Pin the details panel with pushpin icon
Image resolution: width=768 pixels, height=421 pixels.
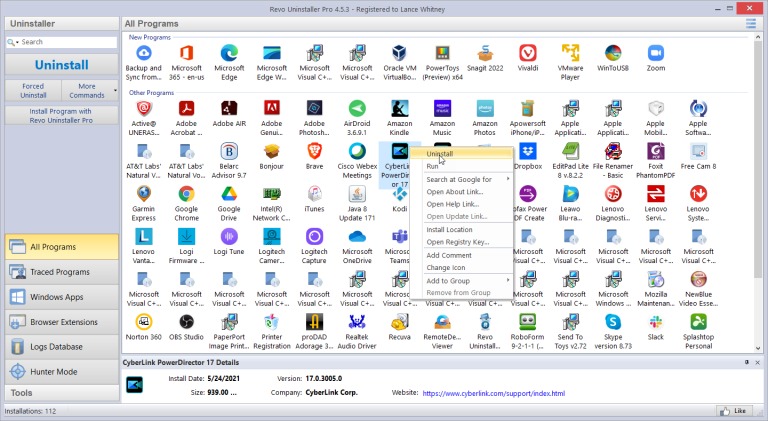coord(746,362)
